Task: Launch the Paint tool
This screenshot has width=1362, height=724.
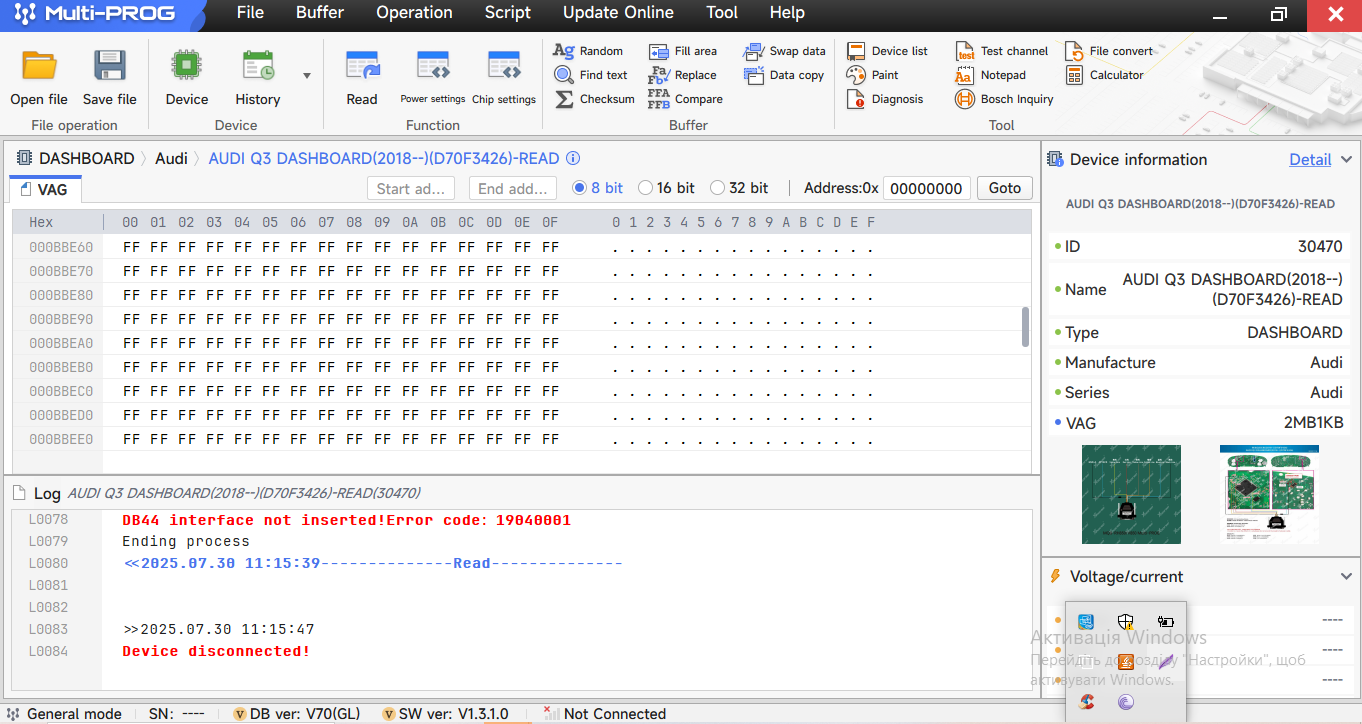Action: [872, 75]
